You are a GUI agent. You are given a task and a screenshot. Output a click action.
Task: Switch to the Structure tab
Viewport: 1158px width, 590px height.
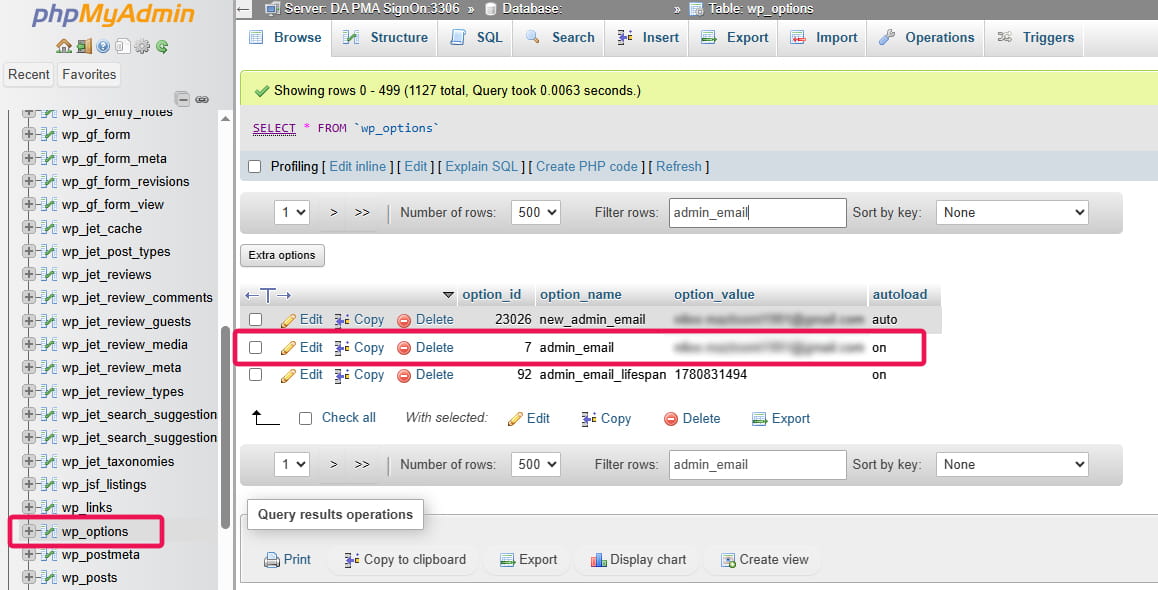pos(385,38)
